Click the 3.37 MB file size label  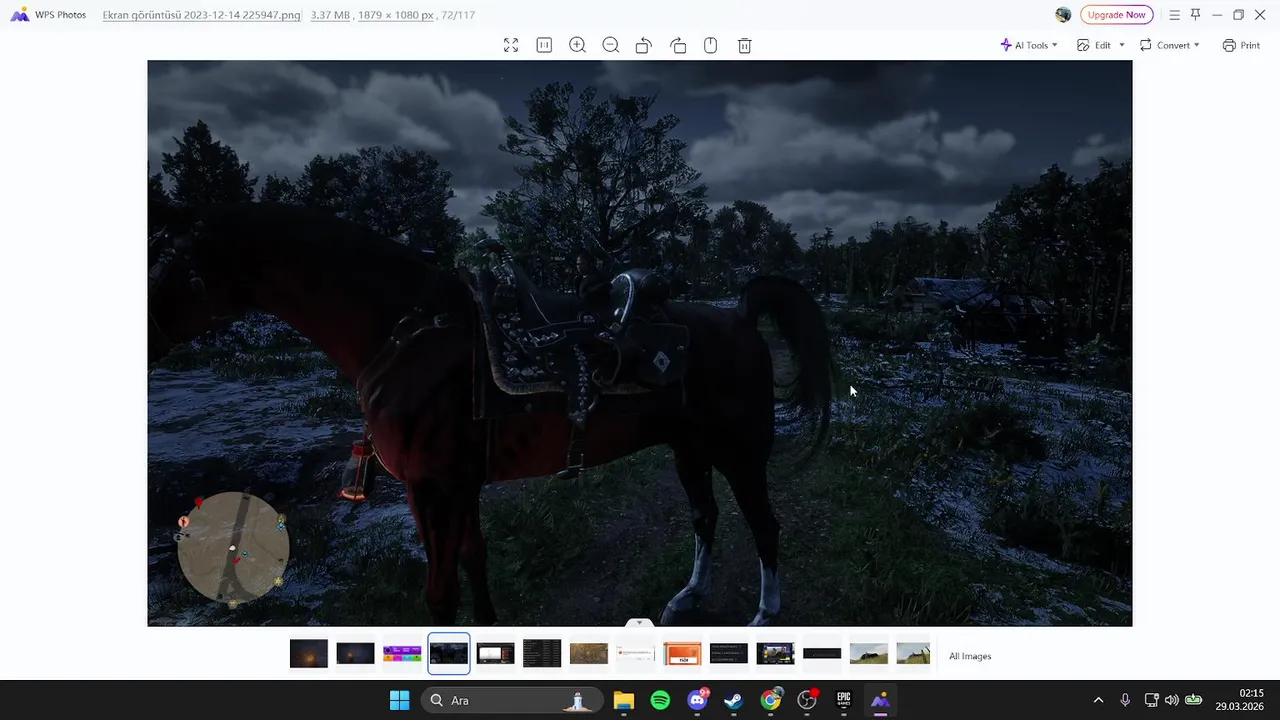click(328, 15)
